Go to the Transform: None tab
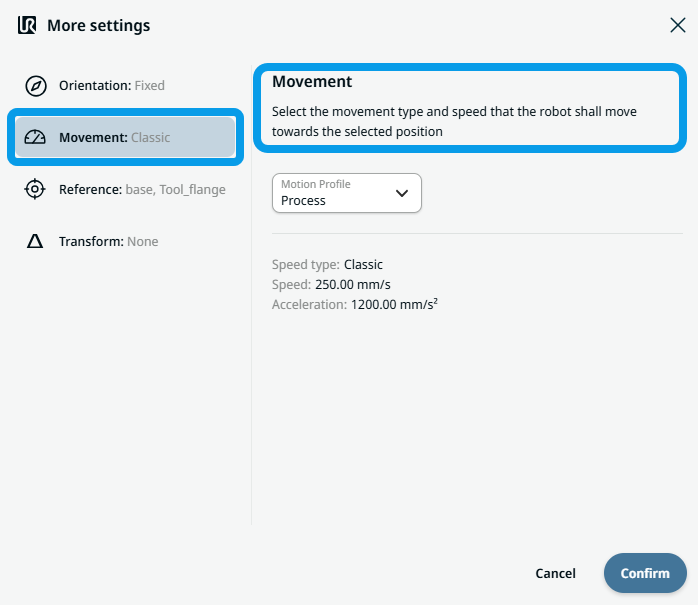The height and width of the screenshot is (605, 698). coord(108,241)
